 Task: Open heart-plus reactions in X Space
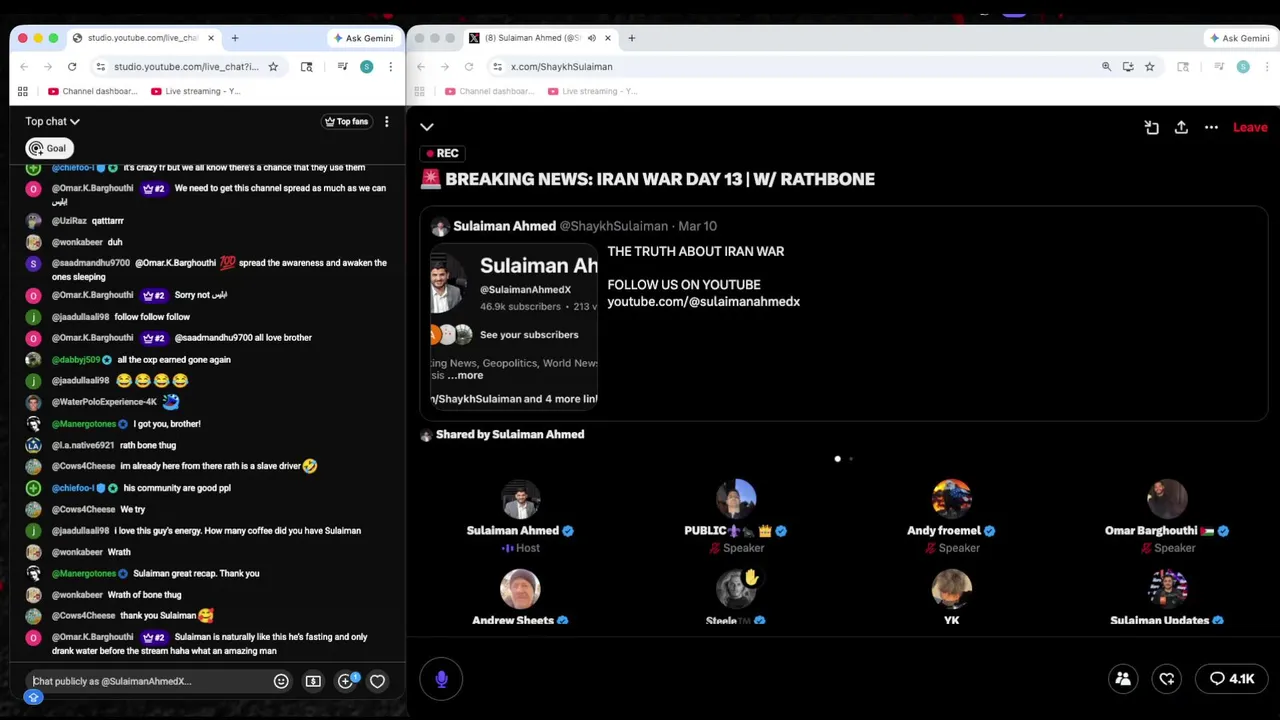[x=1167, y=679]
